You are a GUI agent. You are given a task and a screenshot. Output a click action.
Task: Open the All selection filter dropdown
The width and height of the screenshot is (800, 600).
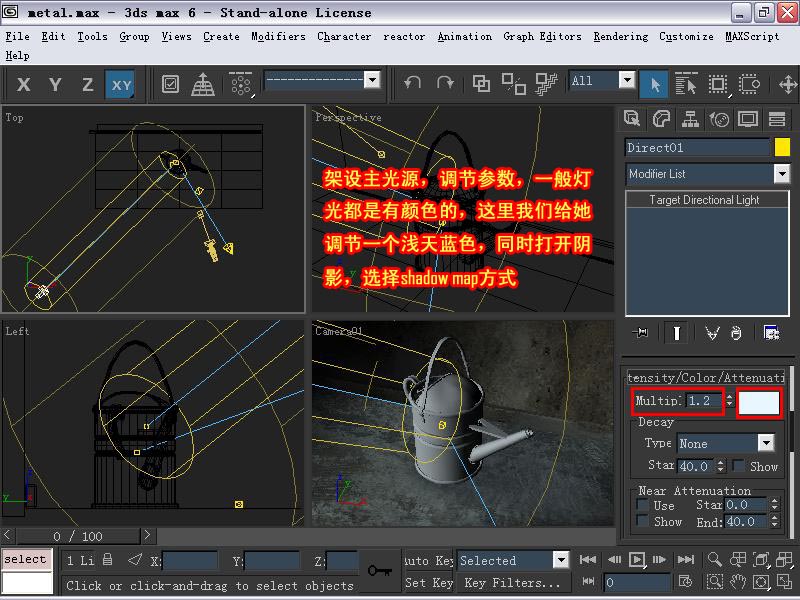click(x=627, y=81)
